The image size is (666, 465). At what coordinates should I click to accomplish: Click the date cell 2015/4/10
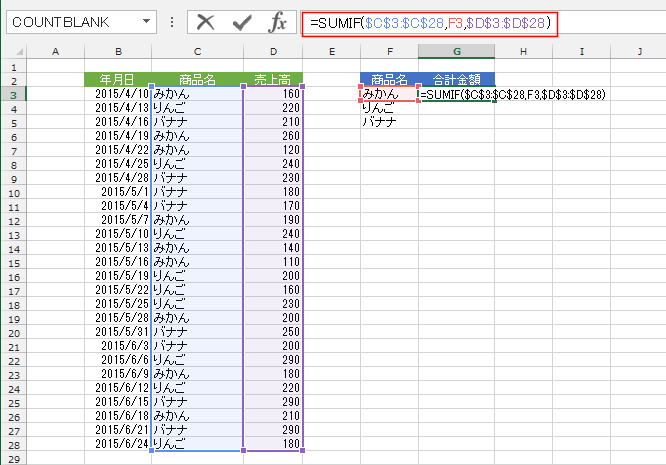pyautogui.click(x=118, y=93)
